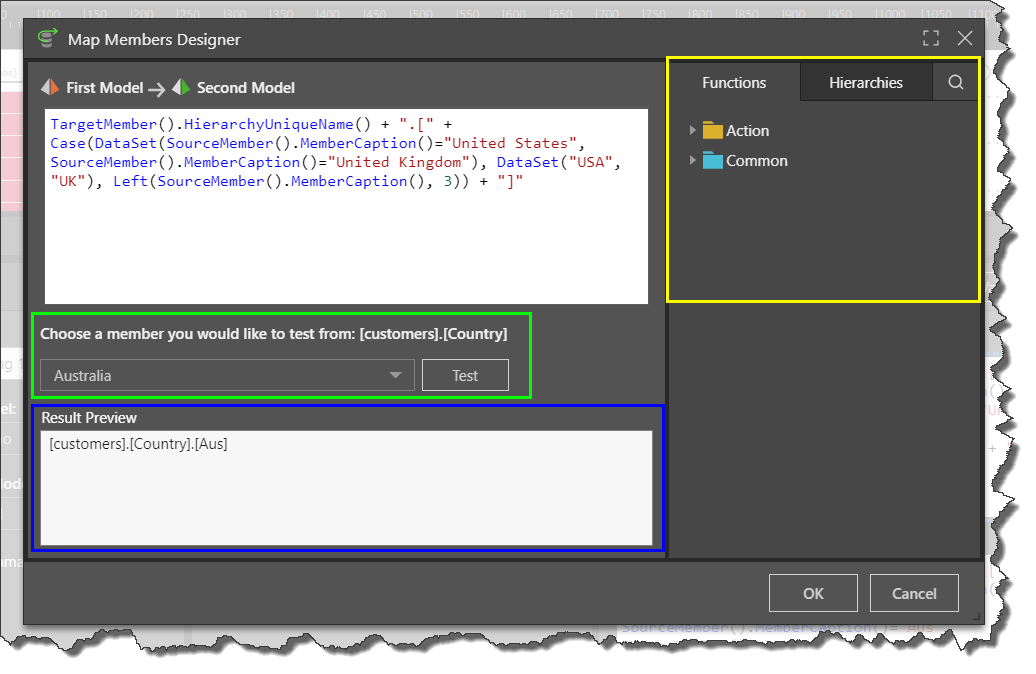Click the Second Model cube icon
Screen dimensions: 1036x674
coord(181,88)
